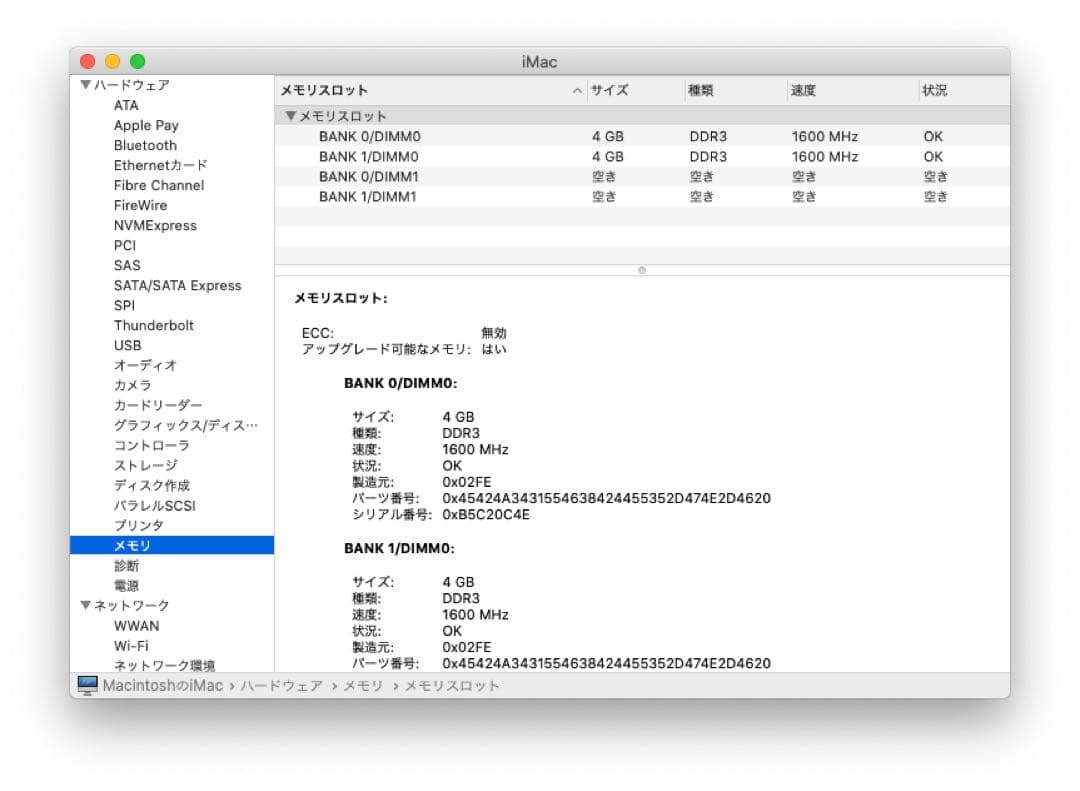The height and width of the screenshot is (791, 1080).
Task: Select オーディオ in sidebar
Action: click(x=145, y=365)
